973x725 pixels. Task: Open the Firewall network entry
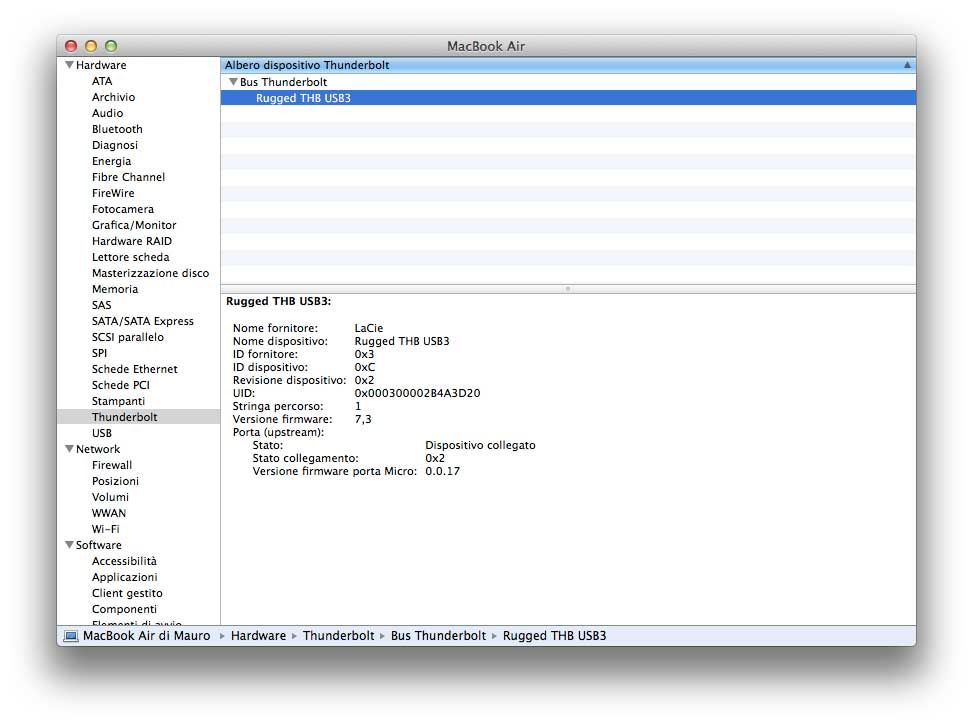[112, 465]
